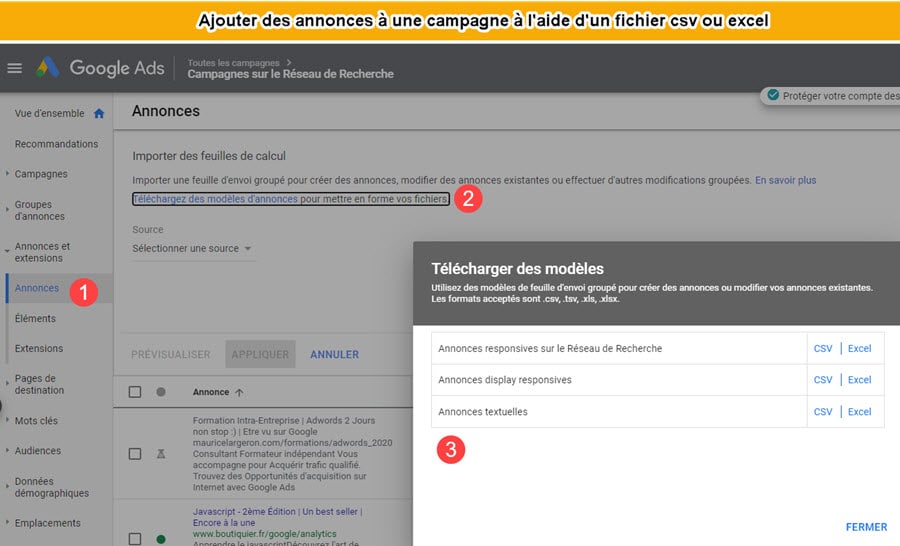
Task: Open Vue d'ensemble in sidebar
Action: (49, 114)
